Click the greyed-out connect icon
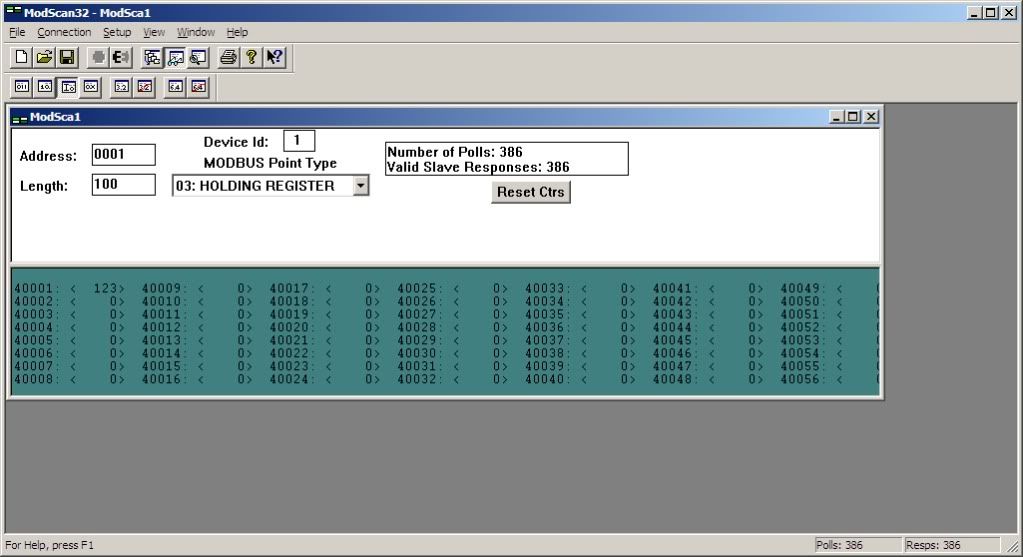The image size is (1023, 557). click(98, 57)
